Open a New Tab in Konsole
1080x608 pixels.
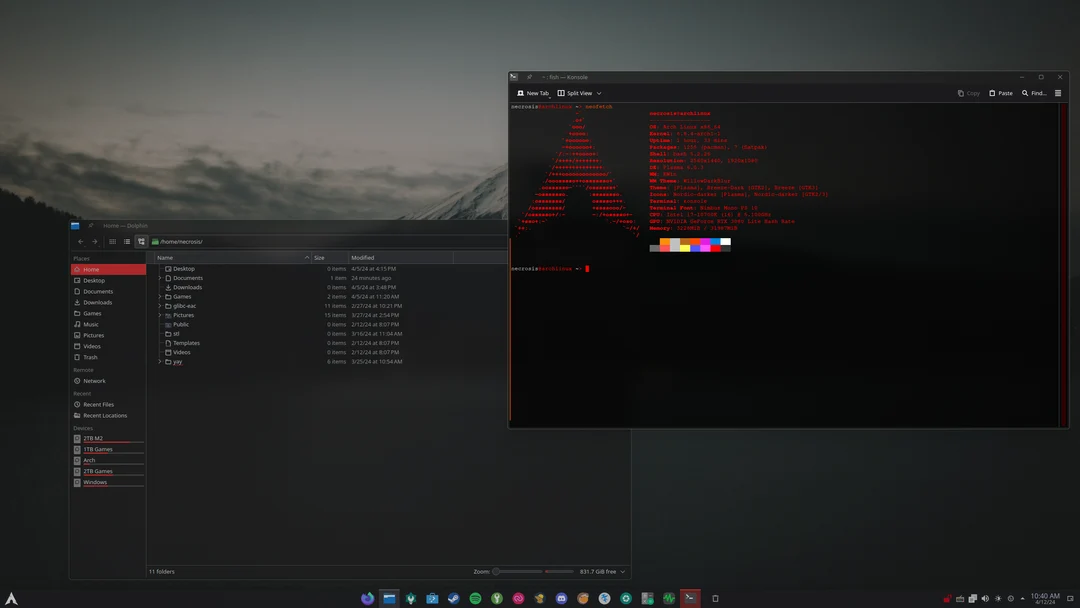533,92
